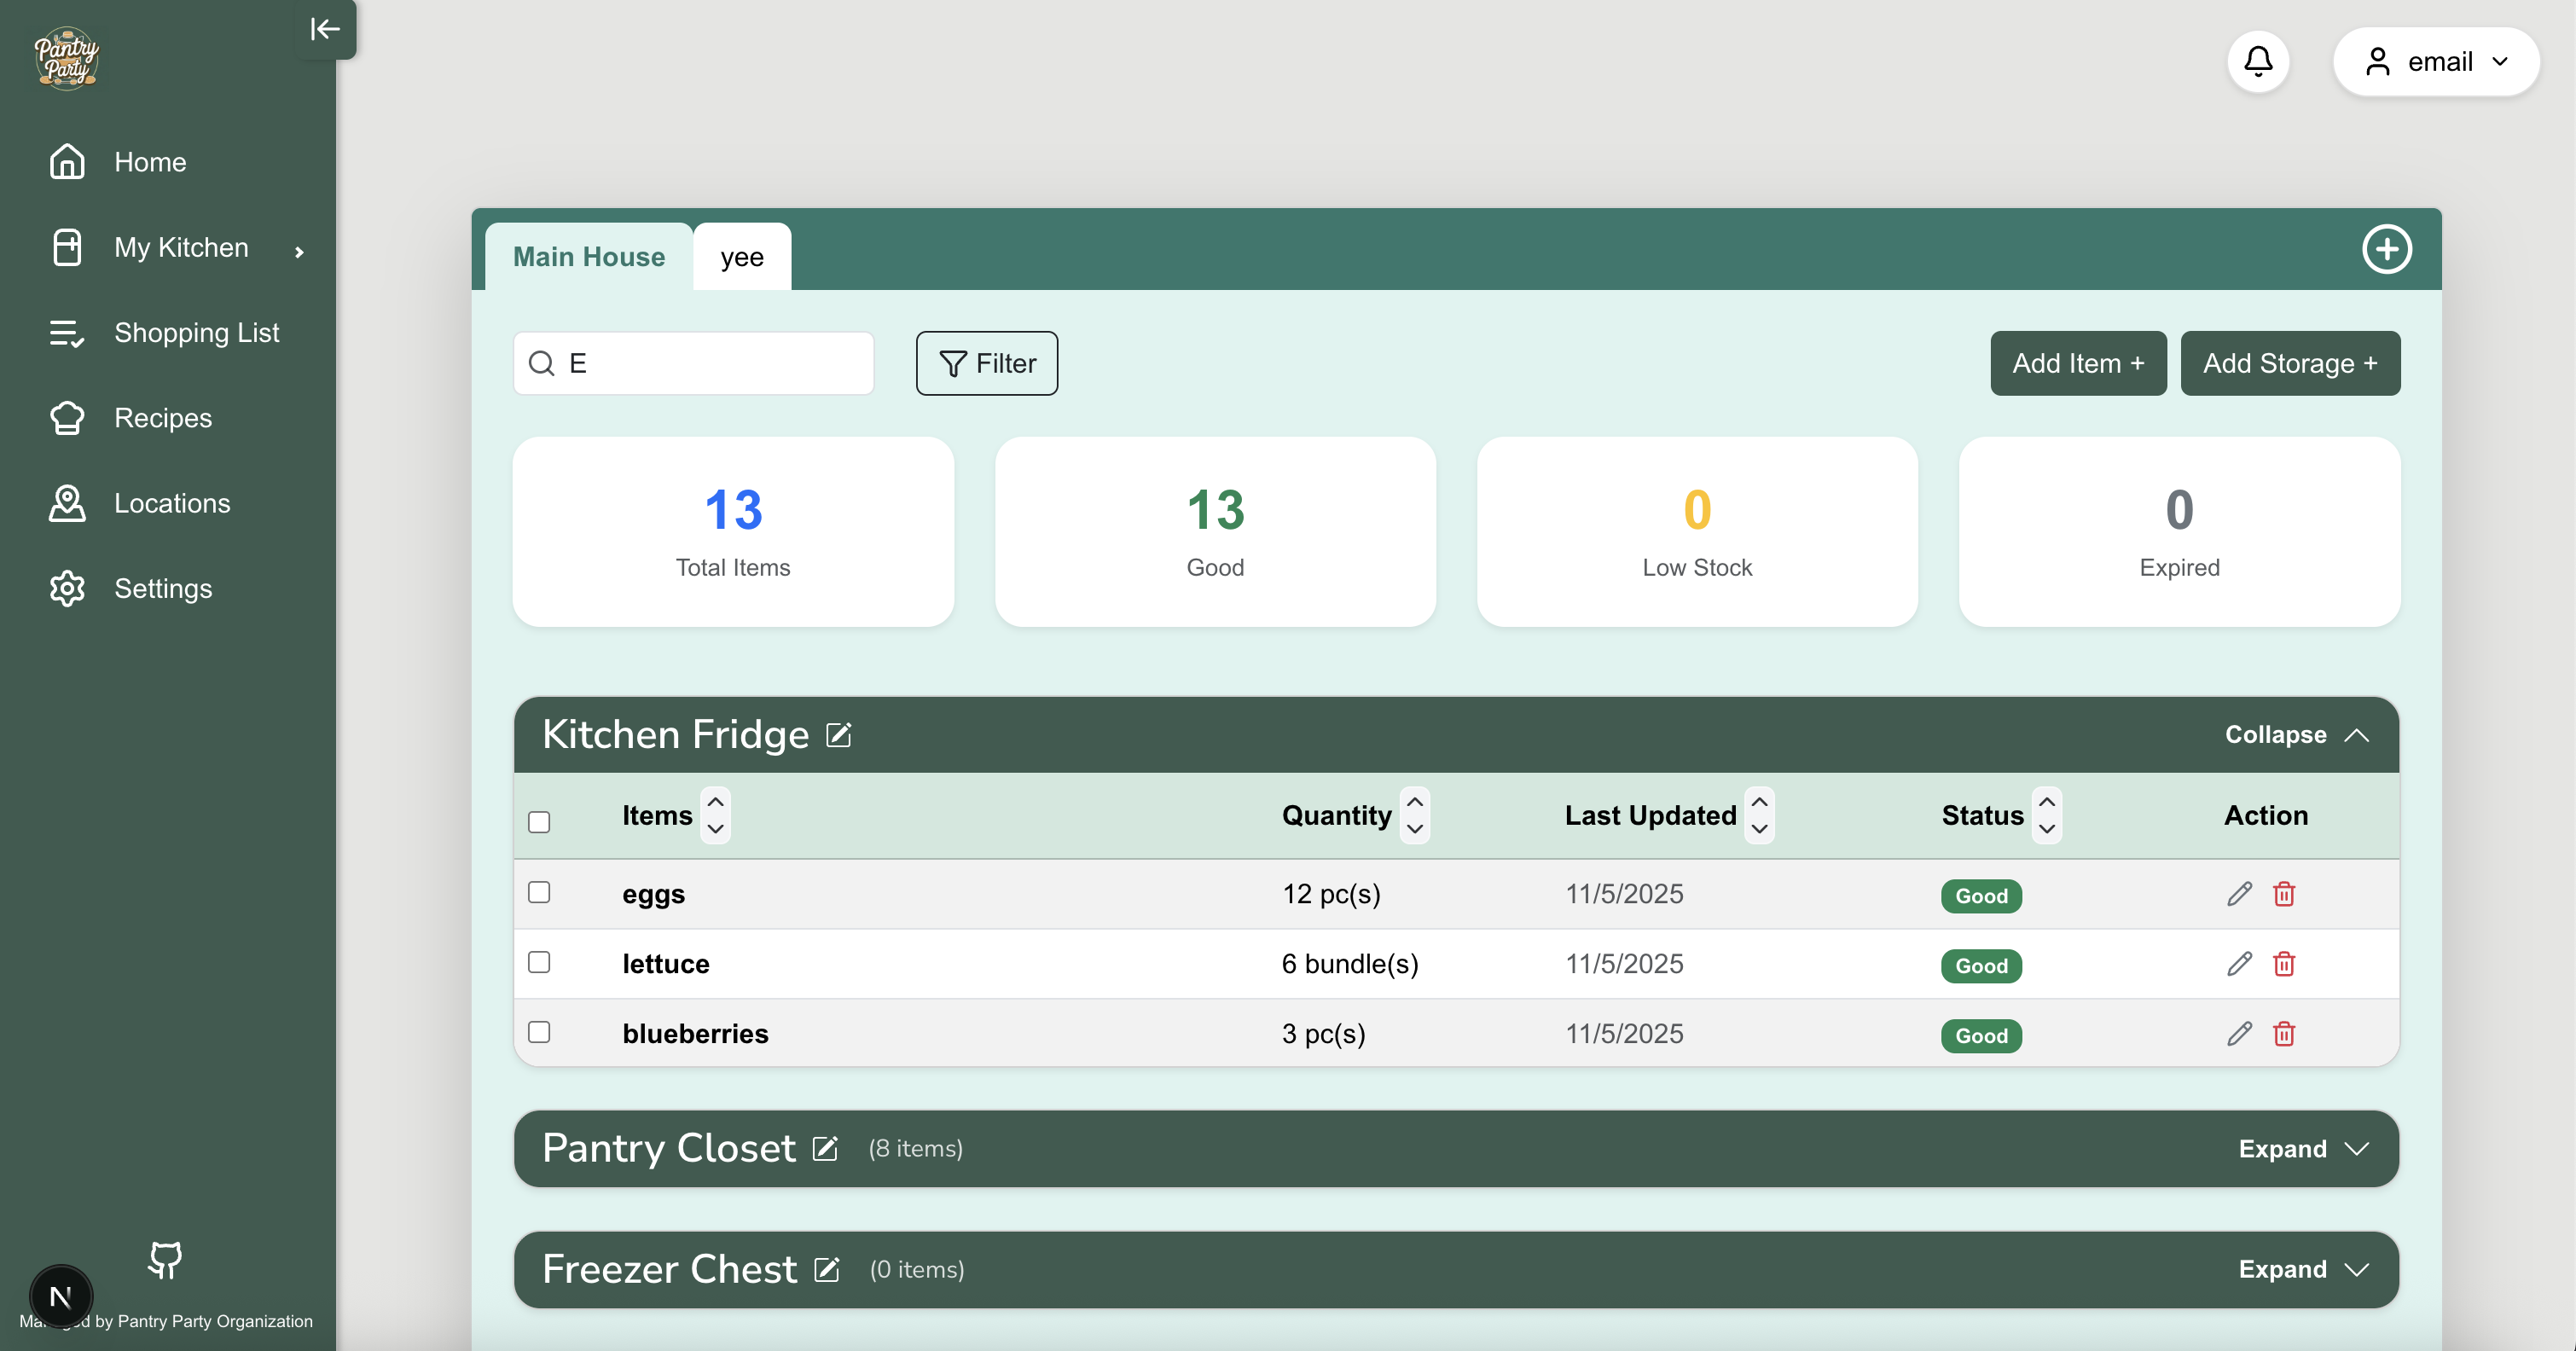Switch to the Main House tab
The width and height of the screenshot is (2576, 1351).
589,257
